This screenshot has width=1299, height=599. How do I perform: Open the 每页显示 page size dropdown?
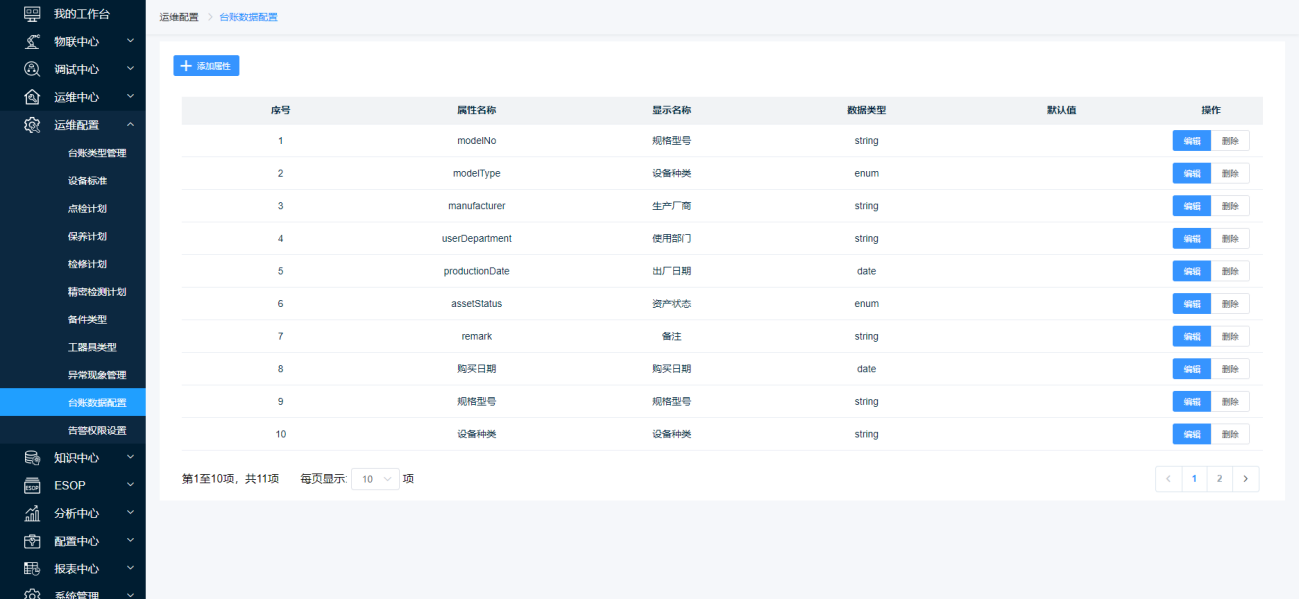click(375, 479)
